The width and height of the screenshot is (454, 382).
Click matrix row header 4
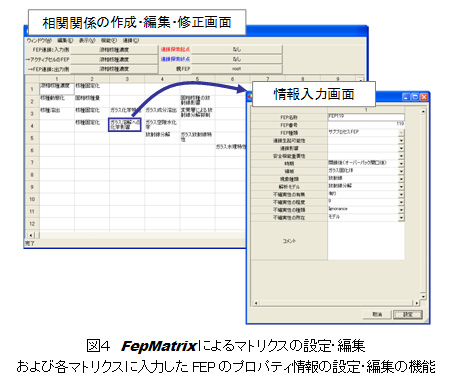[x=32, y=126]
